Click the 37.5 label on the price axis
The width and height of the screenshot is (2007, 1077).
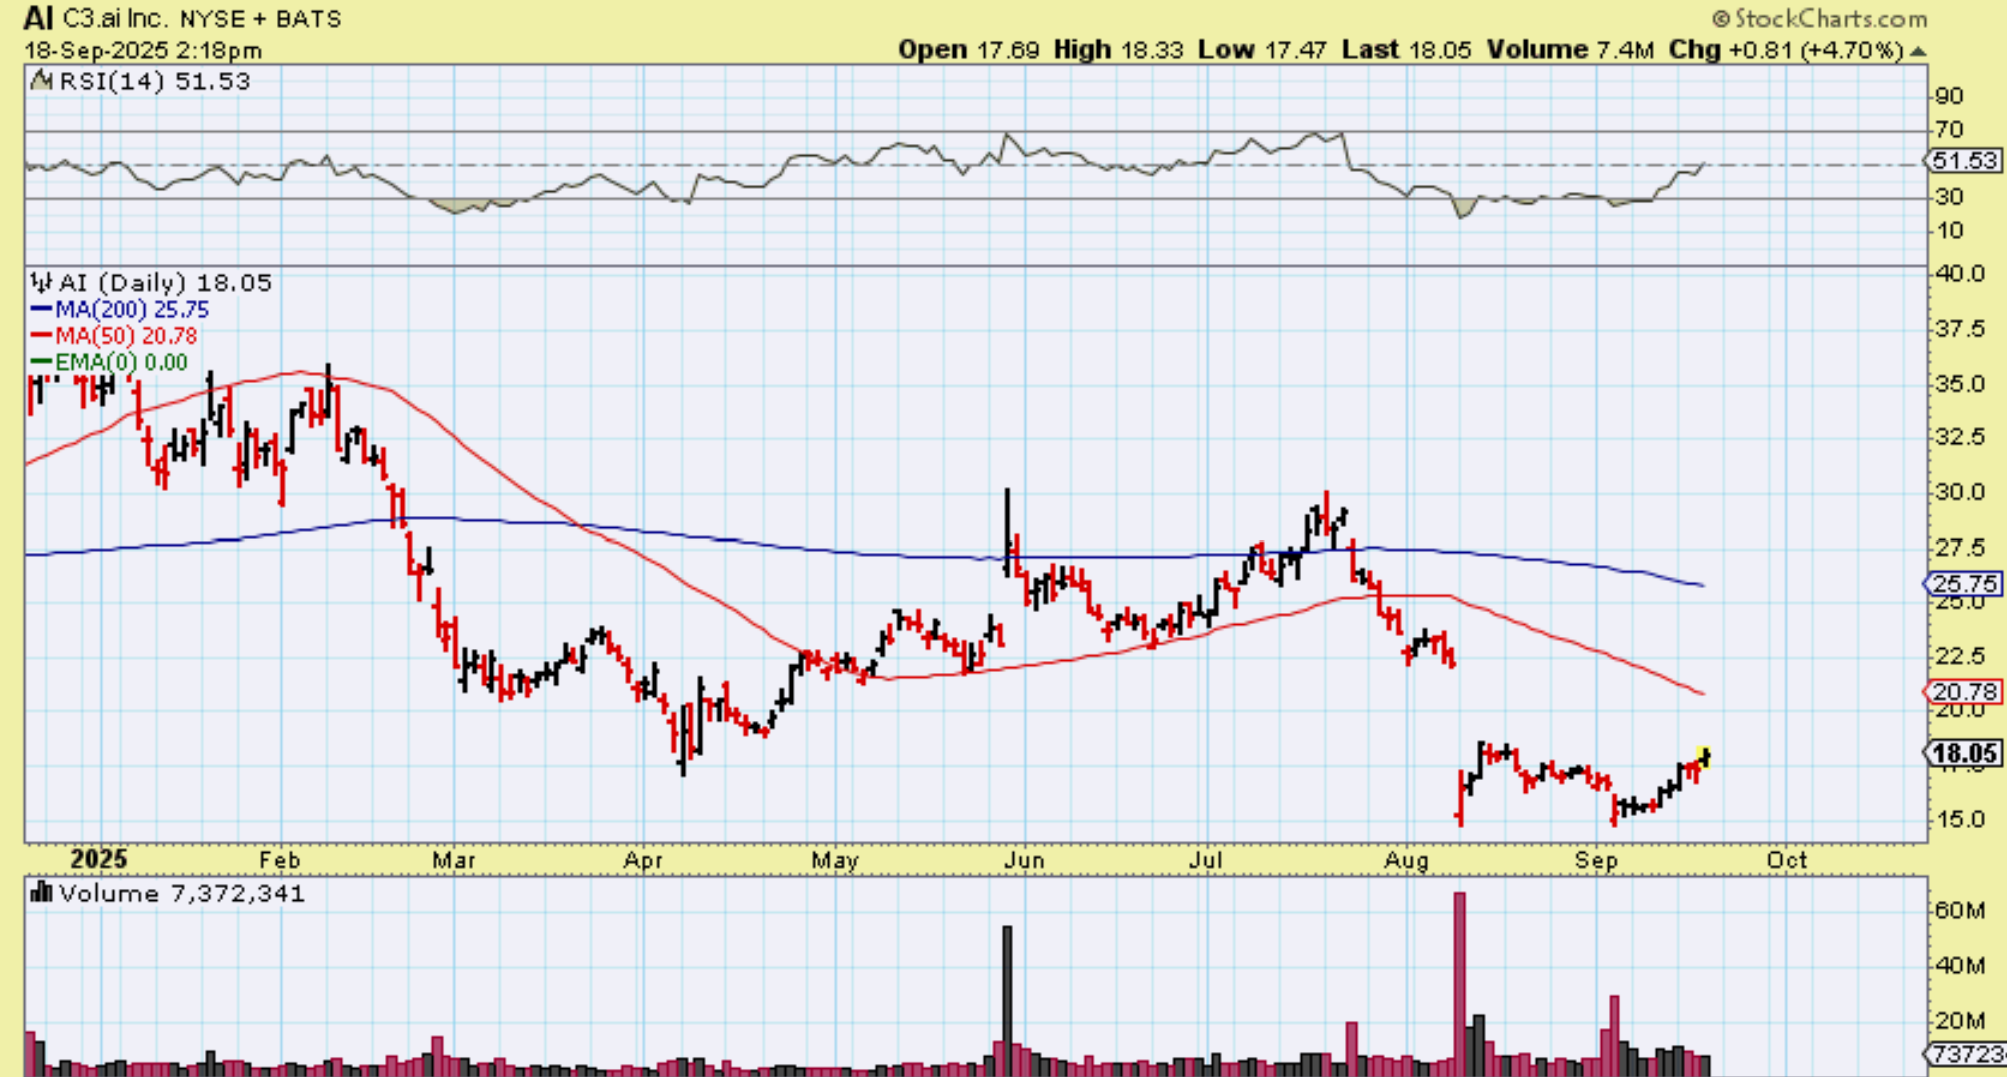click(x=1960, y=329)
